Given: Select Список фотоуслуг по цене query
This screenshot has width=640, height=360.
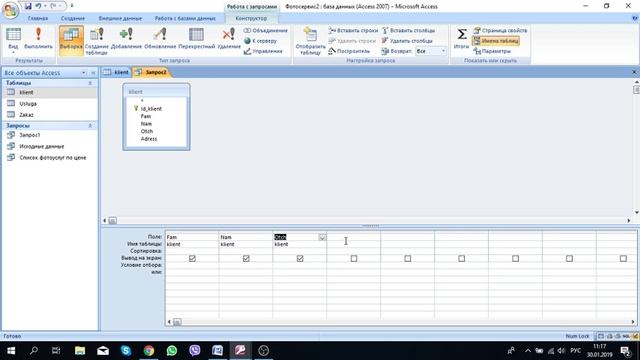Looking at the screenshot, I should (x=50, y=158).
